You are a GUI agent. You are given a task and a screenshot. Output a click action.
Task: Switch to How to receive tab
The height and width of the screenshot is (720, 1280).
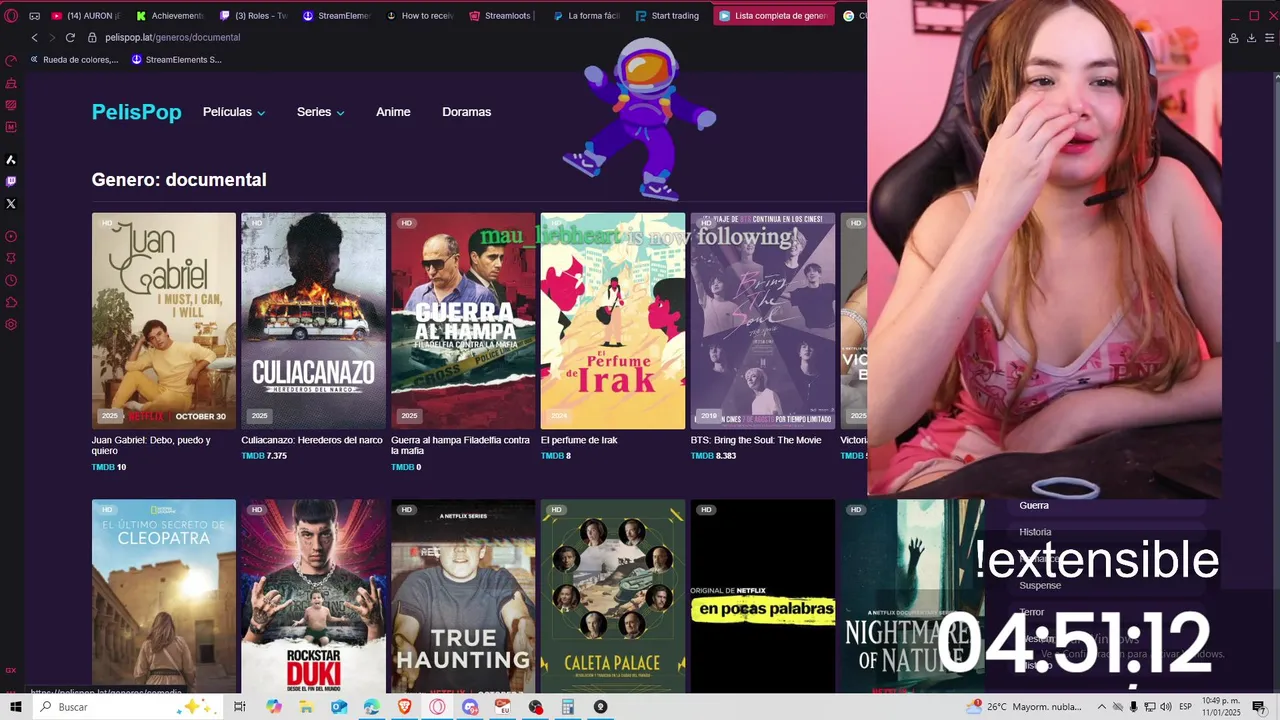pyautogui.click(x=419, y=16)
